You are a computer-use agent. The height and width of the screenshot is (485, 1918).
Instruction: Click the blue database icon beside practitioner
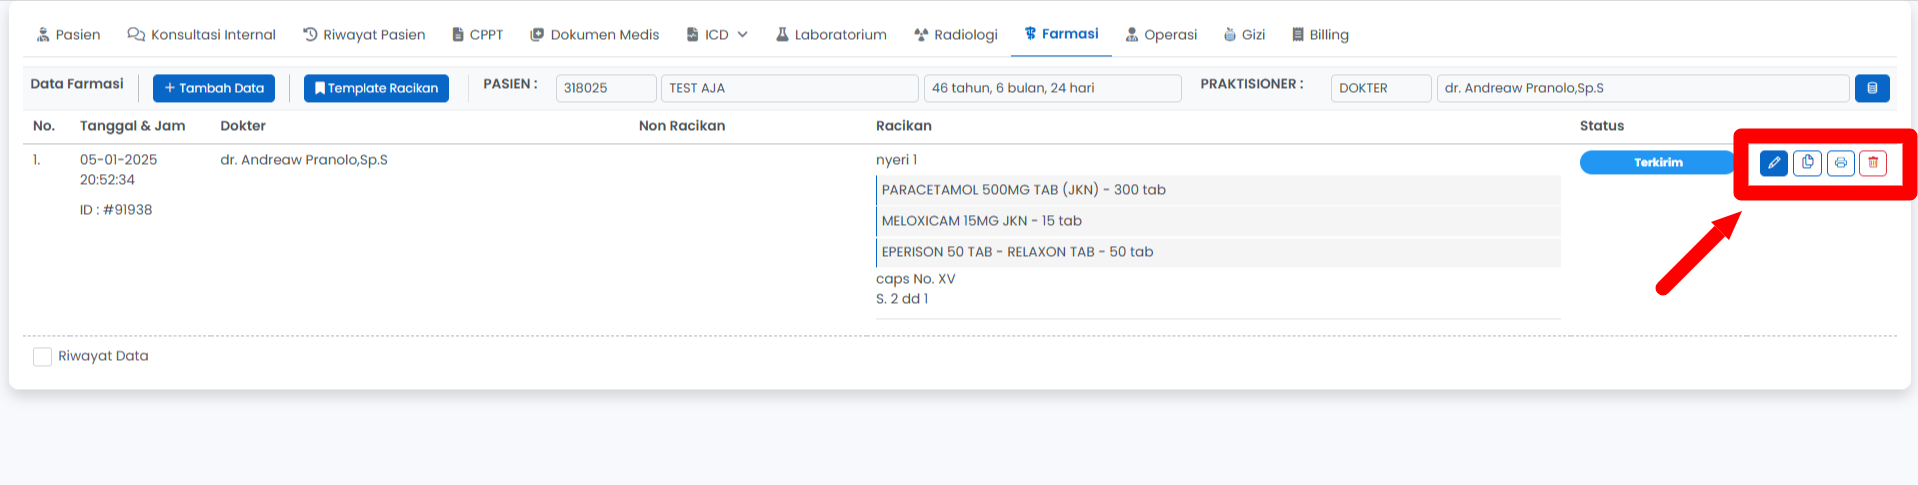1872,88
